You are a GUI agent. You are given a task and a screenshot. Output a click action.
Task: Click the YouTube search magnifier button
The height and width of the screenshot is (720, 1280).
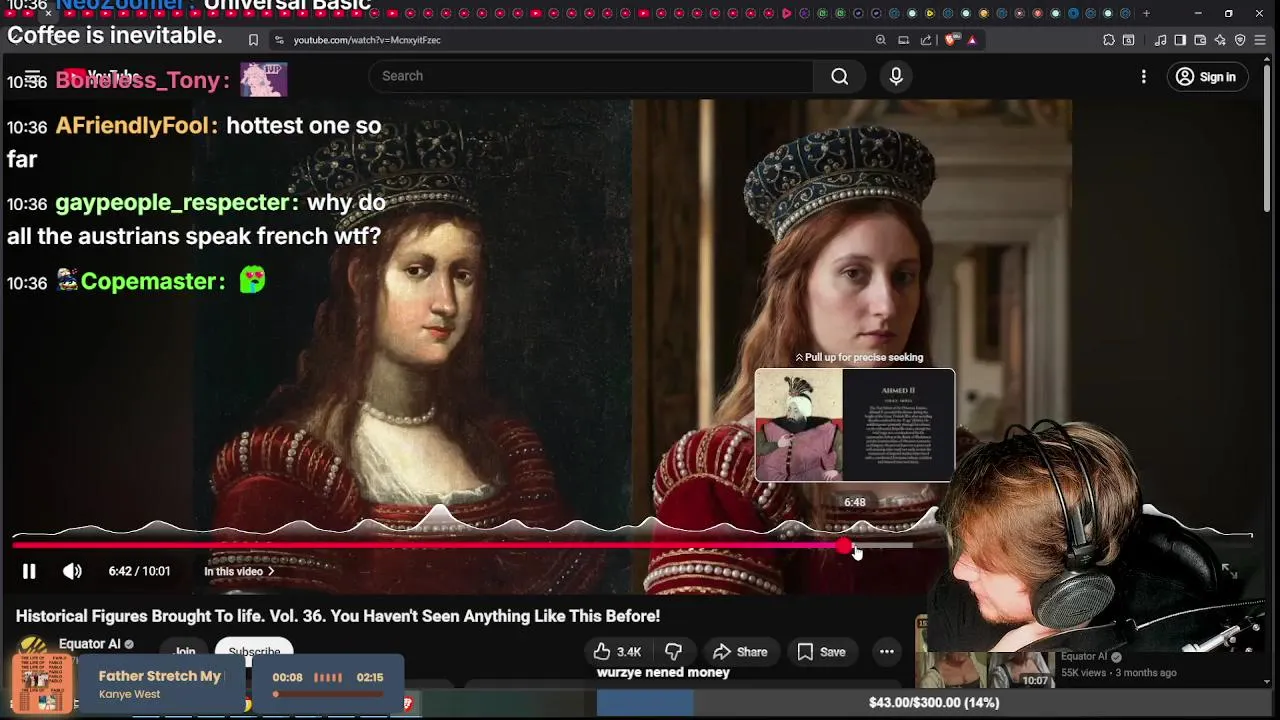point(840,77)
